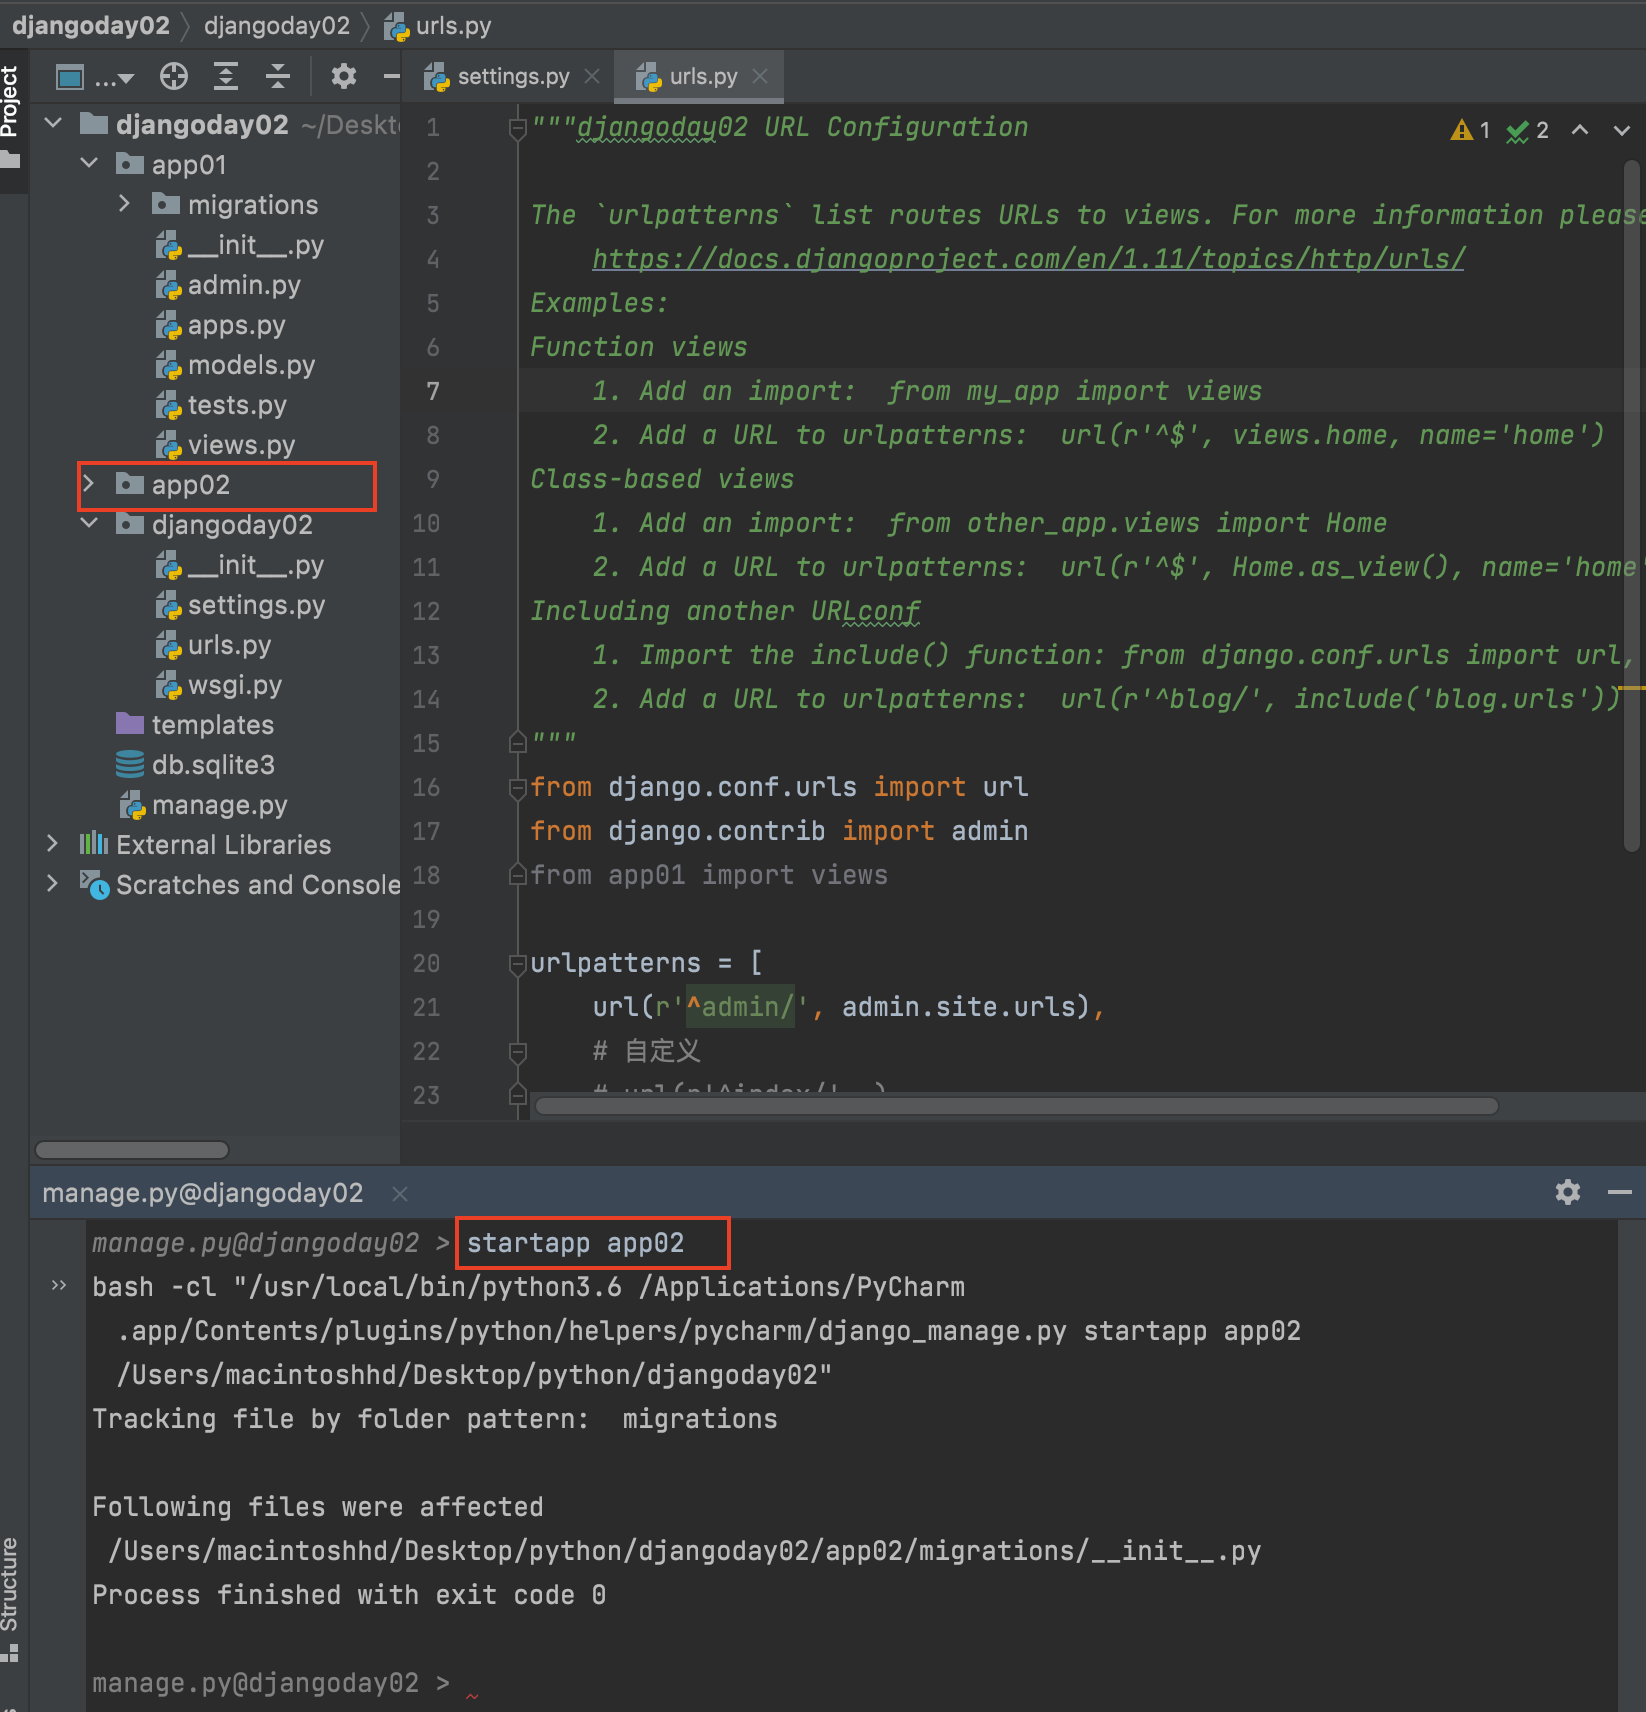Screen dimensions: 1646x1712
Task: Hide the project panel with minus icon
Action: tap(391, 76)
